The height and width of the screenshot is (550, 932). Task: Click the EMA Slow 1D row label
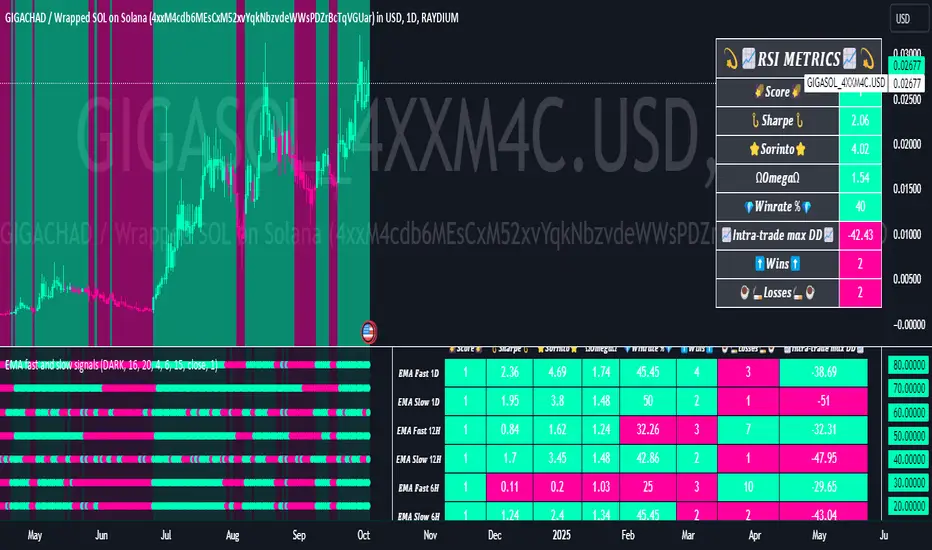[x=418, y=402]
